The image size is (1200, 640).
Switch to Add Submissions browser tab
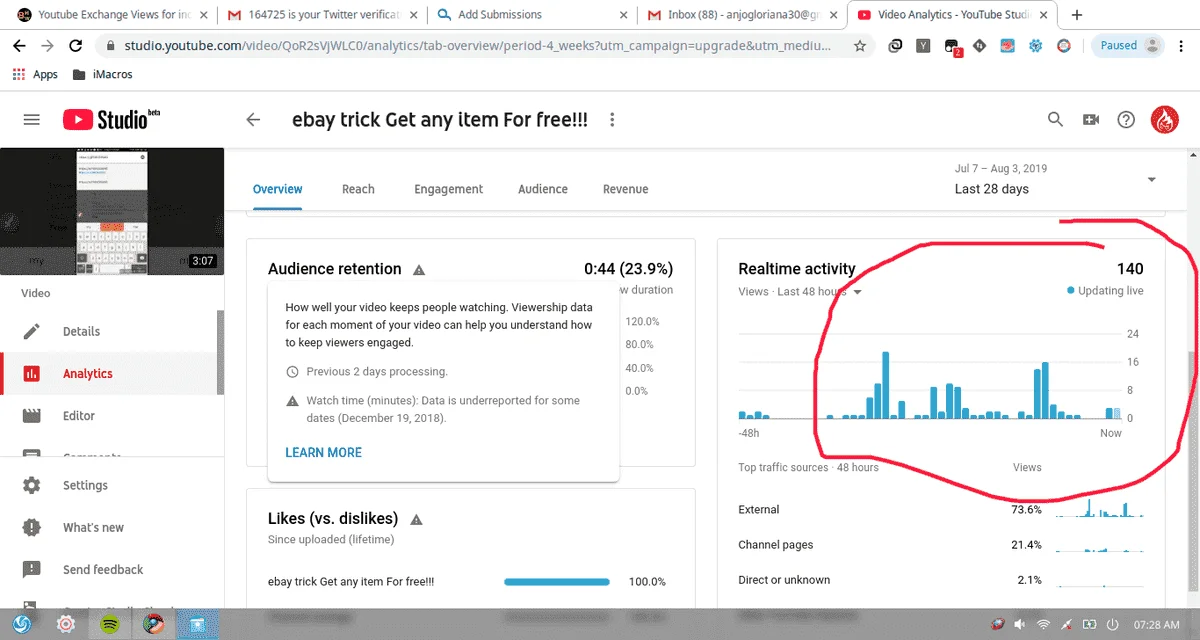(x=533, y=15)
